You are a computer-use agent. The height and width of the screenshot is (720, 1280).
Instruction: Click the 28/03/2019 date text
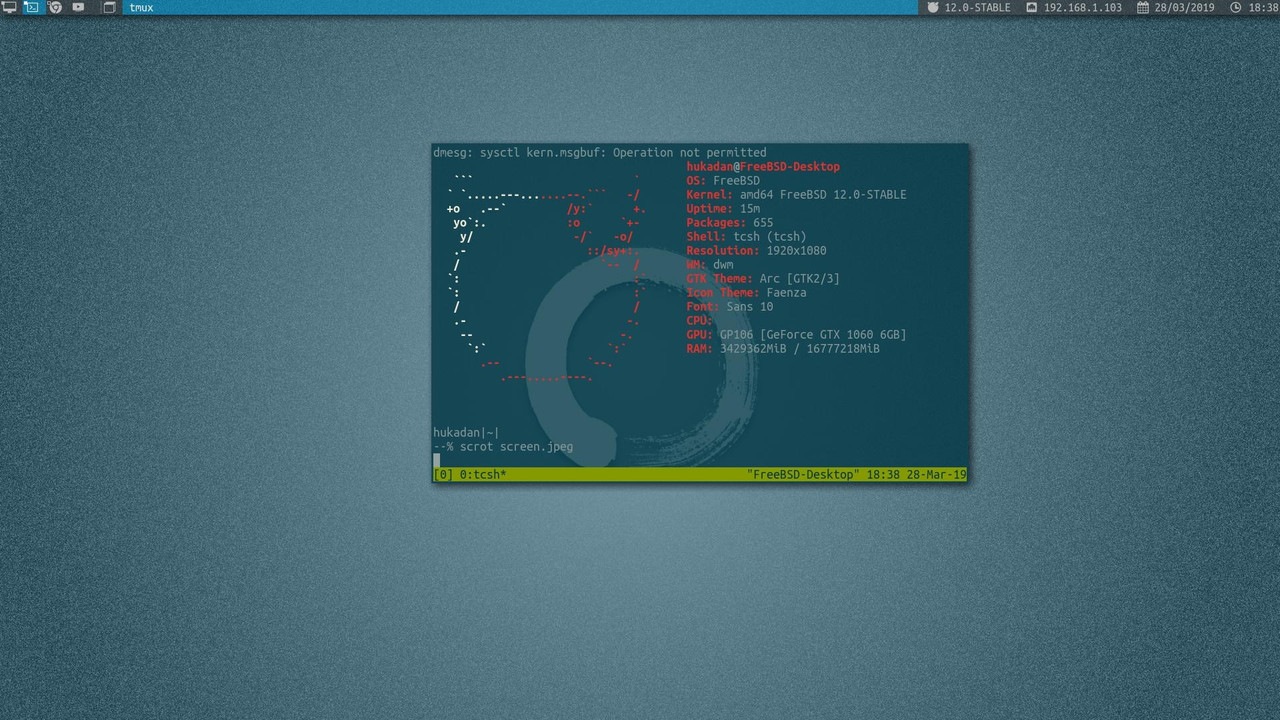(1185, 7)
